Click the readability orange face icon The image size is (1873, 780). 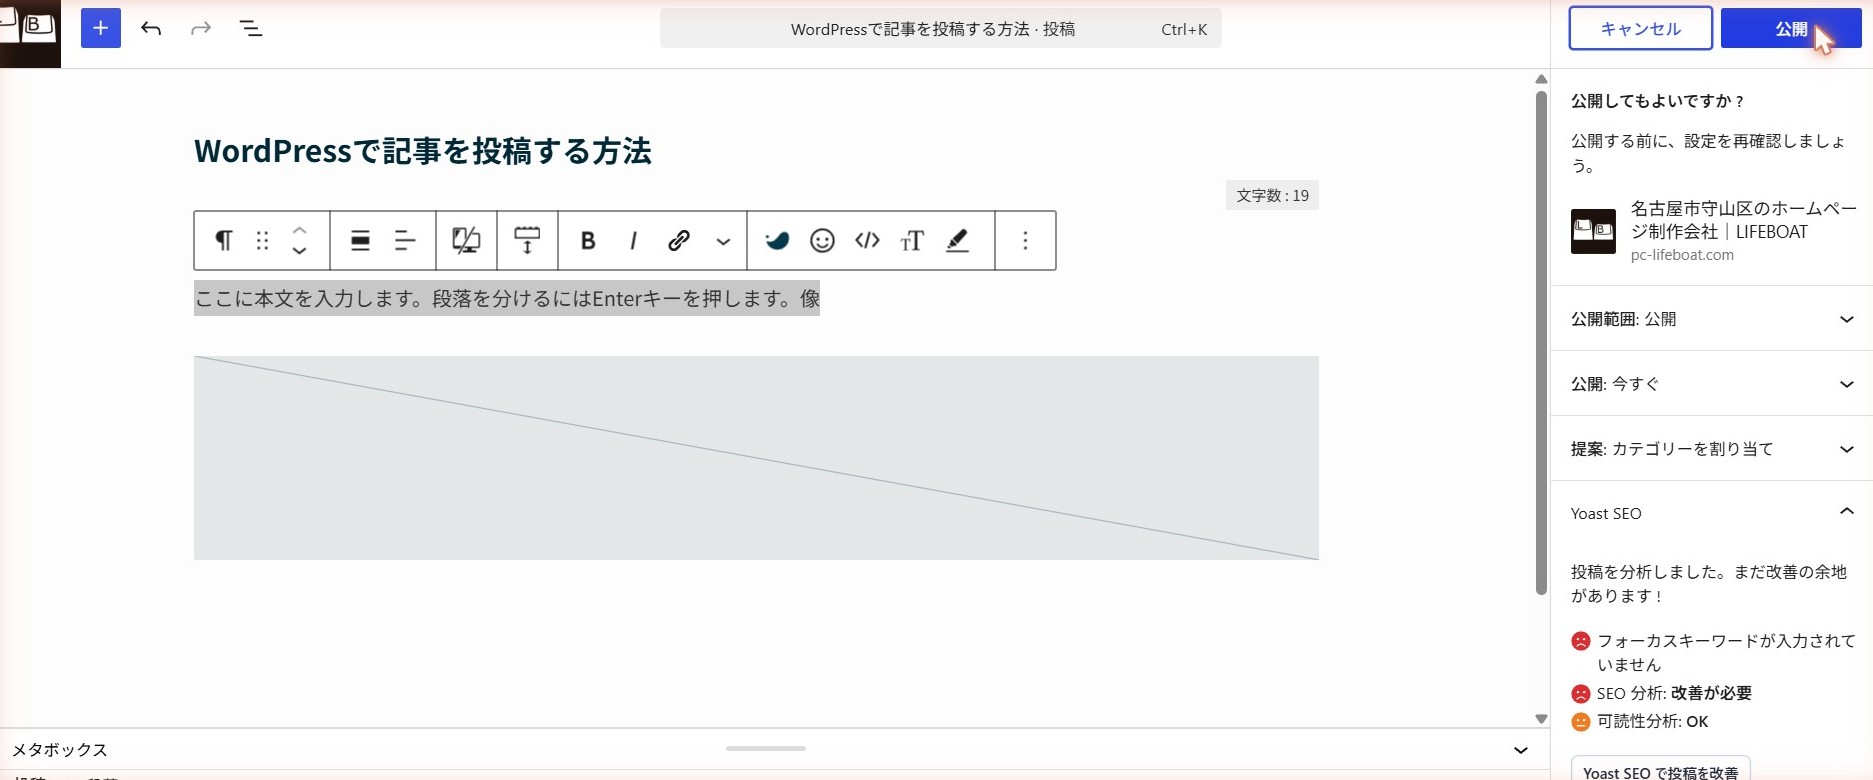(1581, 721)
